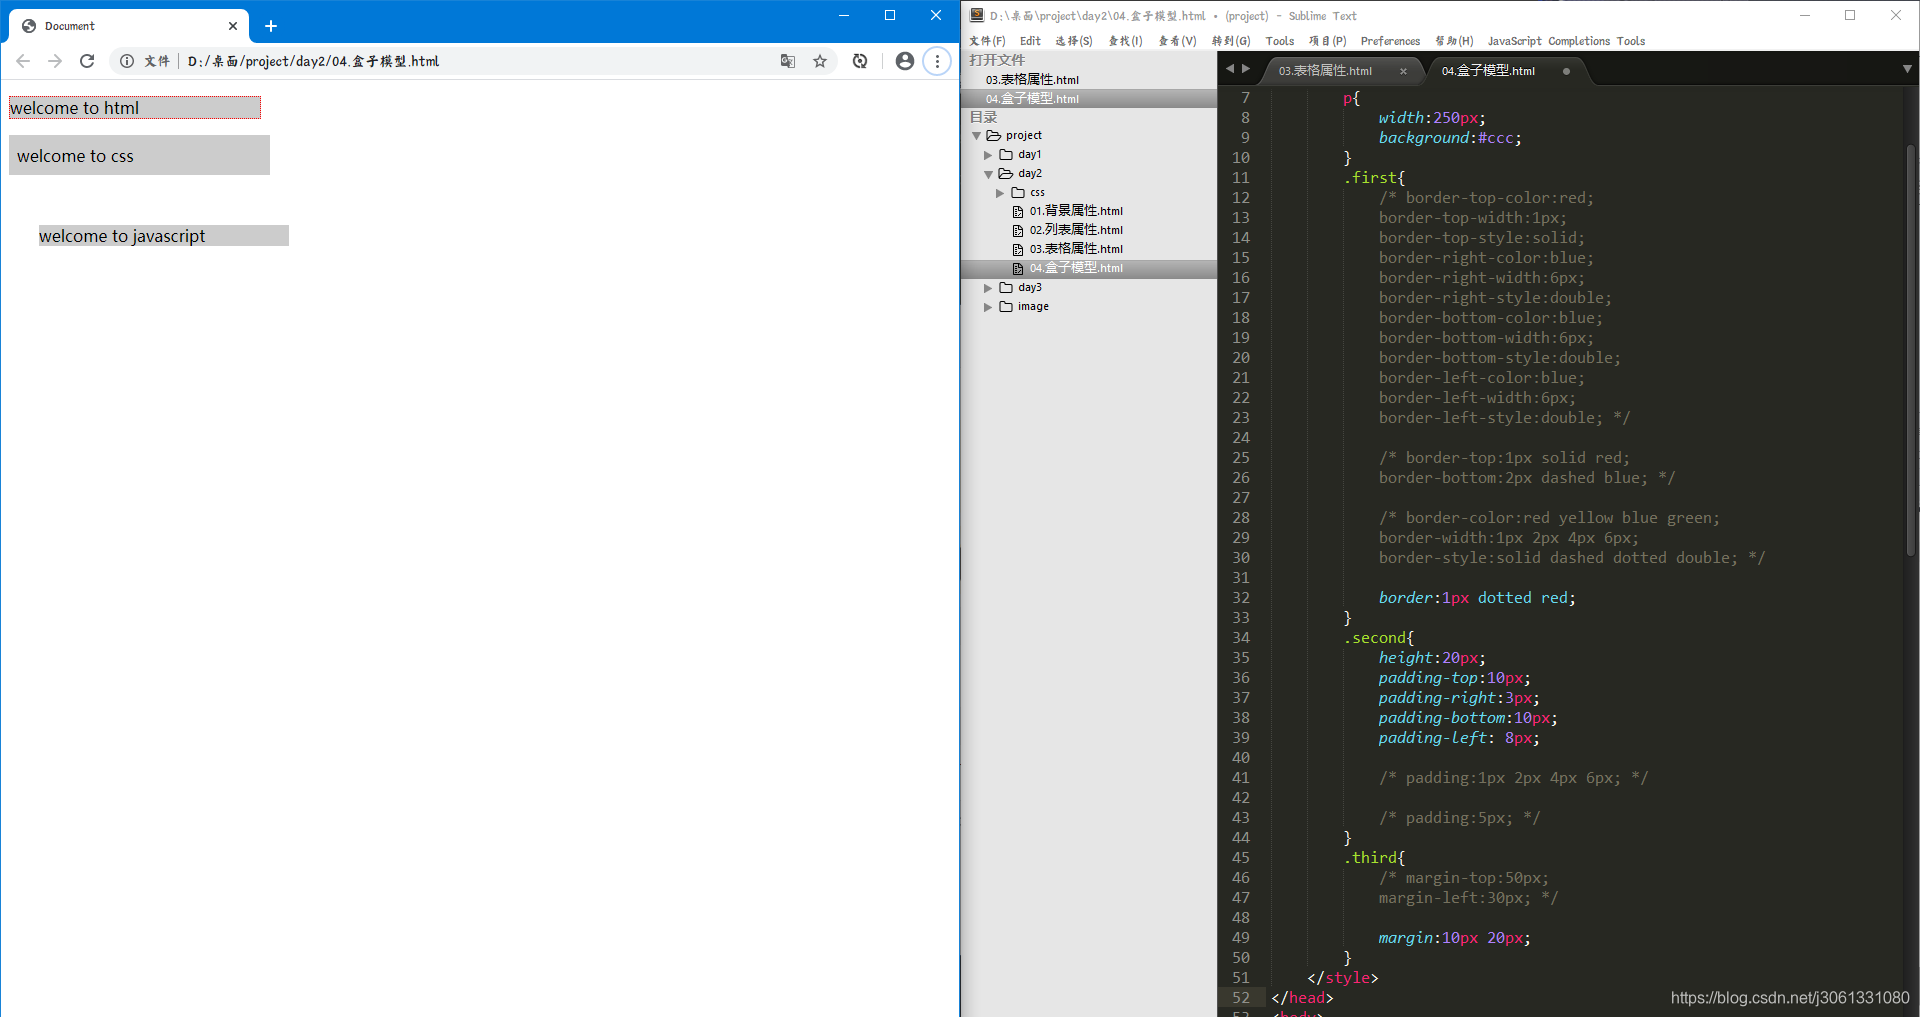Expand the day3 folder
The width and height of the screenshot is (1920, 1017).
(x=988, y=288)
